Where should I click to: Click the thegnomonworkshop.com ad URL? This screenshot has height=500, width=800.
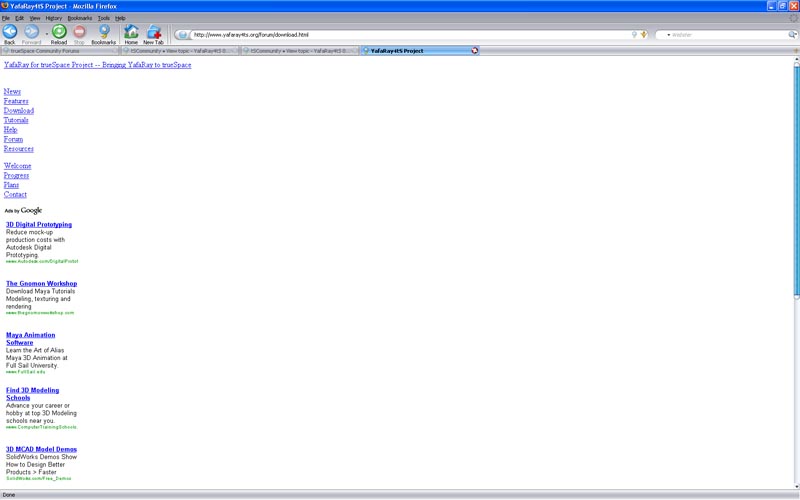pyautogui.click(x=40, y=313)
